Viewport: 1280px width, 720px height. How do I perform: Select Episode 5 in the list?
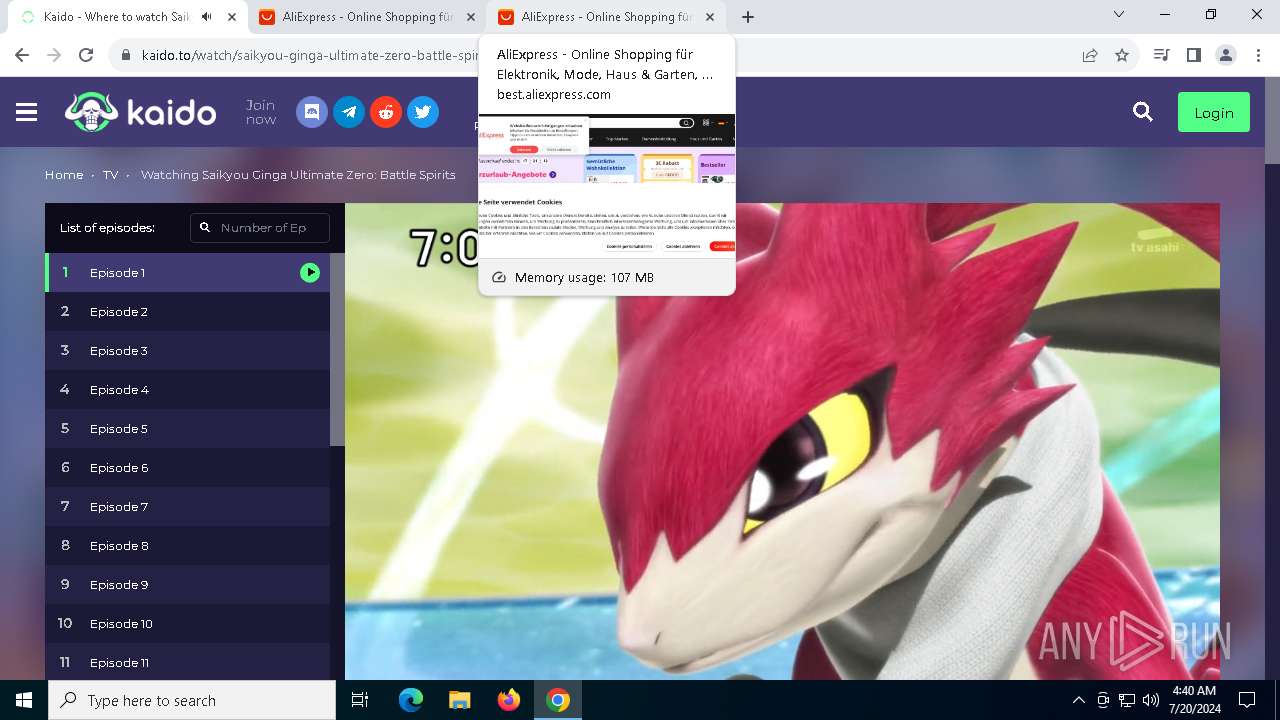[187, 429]
